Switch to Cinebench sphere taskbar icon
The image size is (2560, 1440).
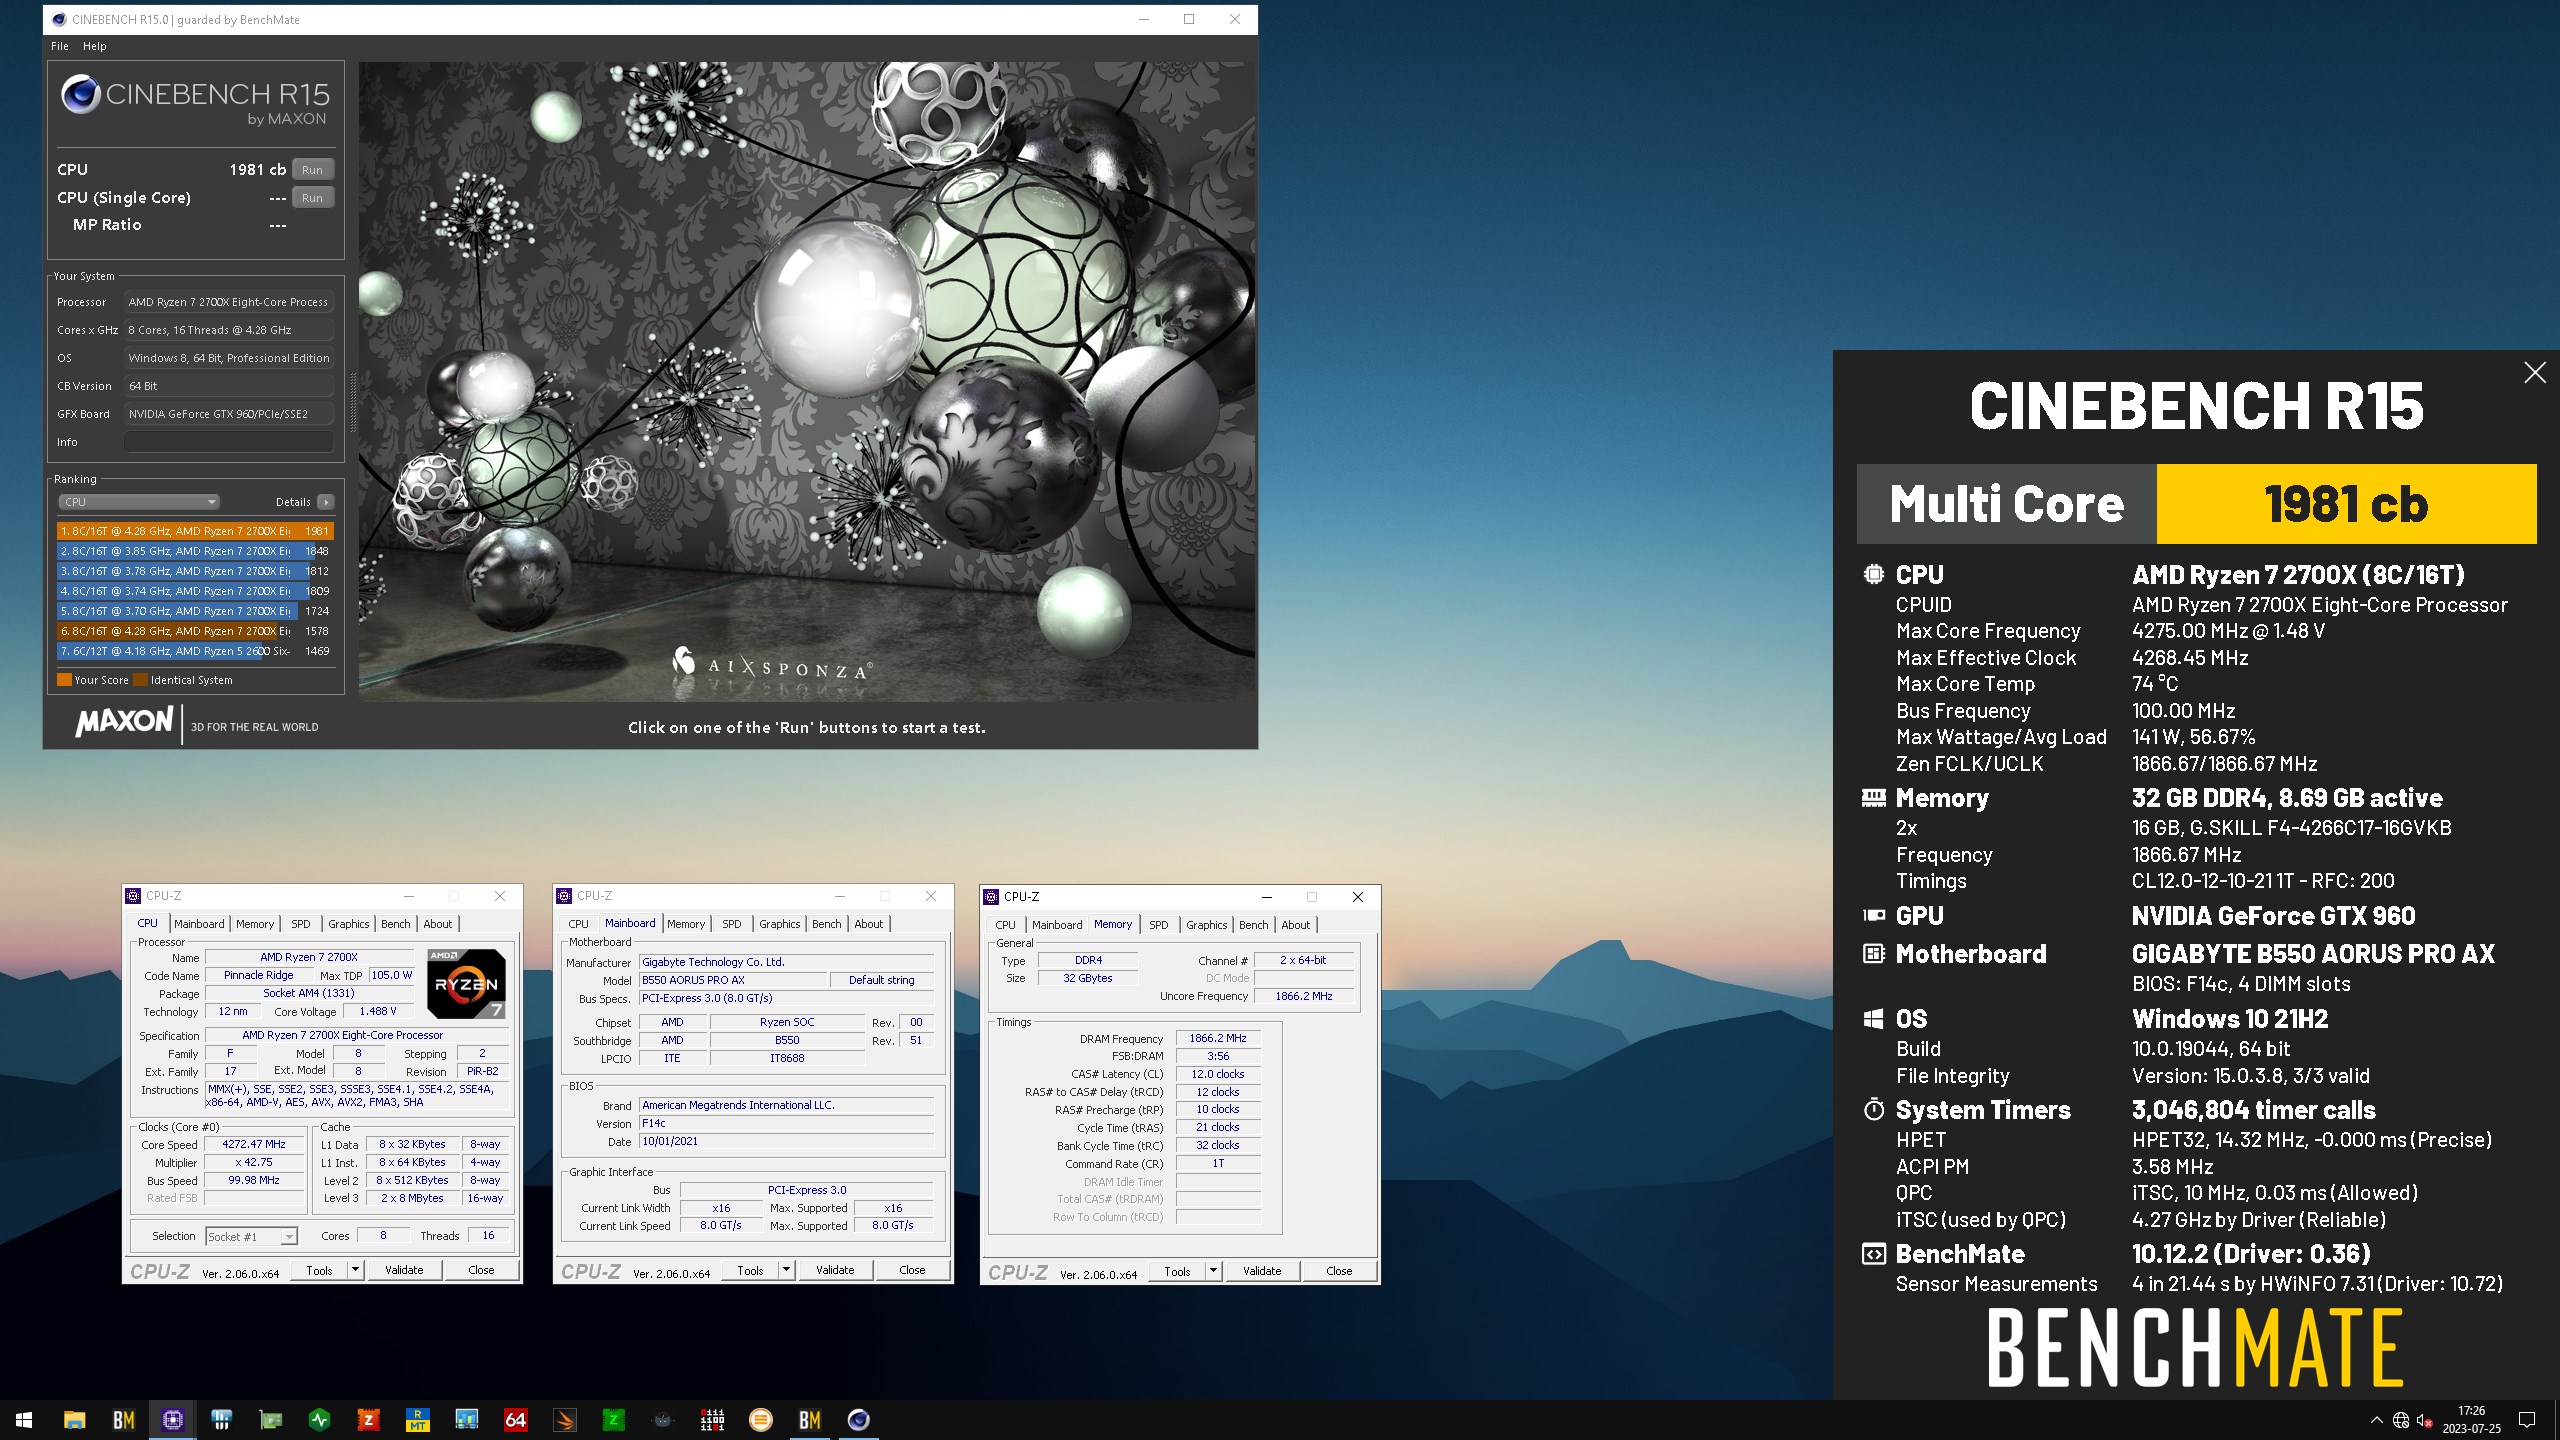[x=858, y=1419]
